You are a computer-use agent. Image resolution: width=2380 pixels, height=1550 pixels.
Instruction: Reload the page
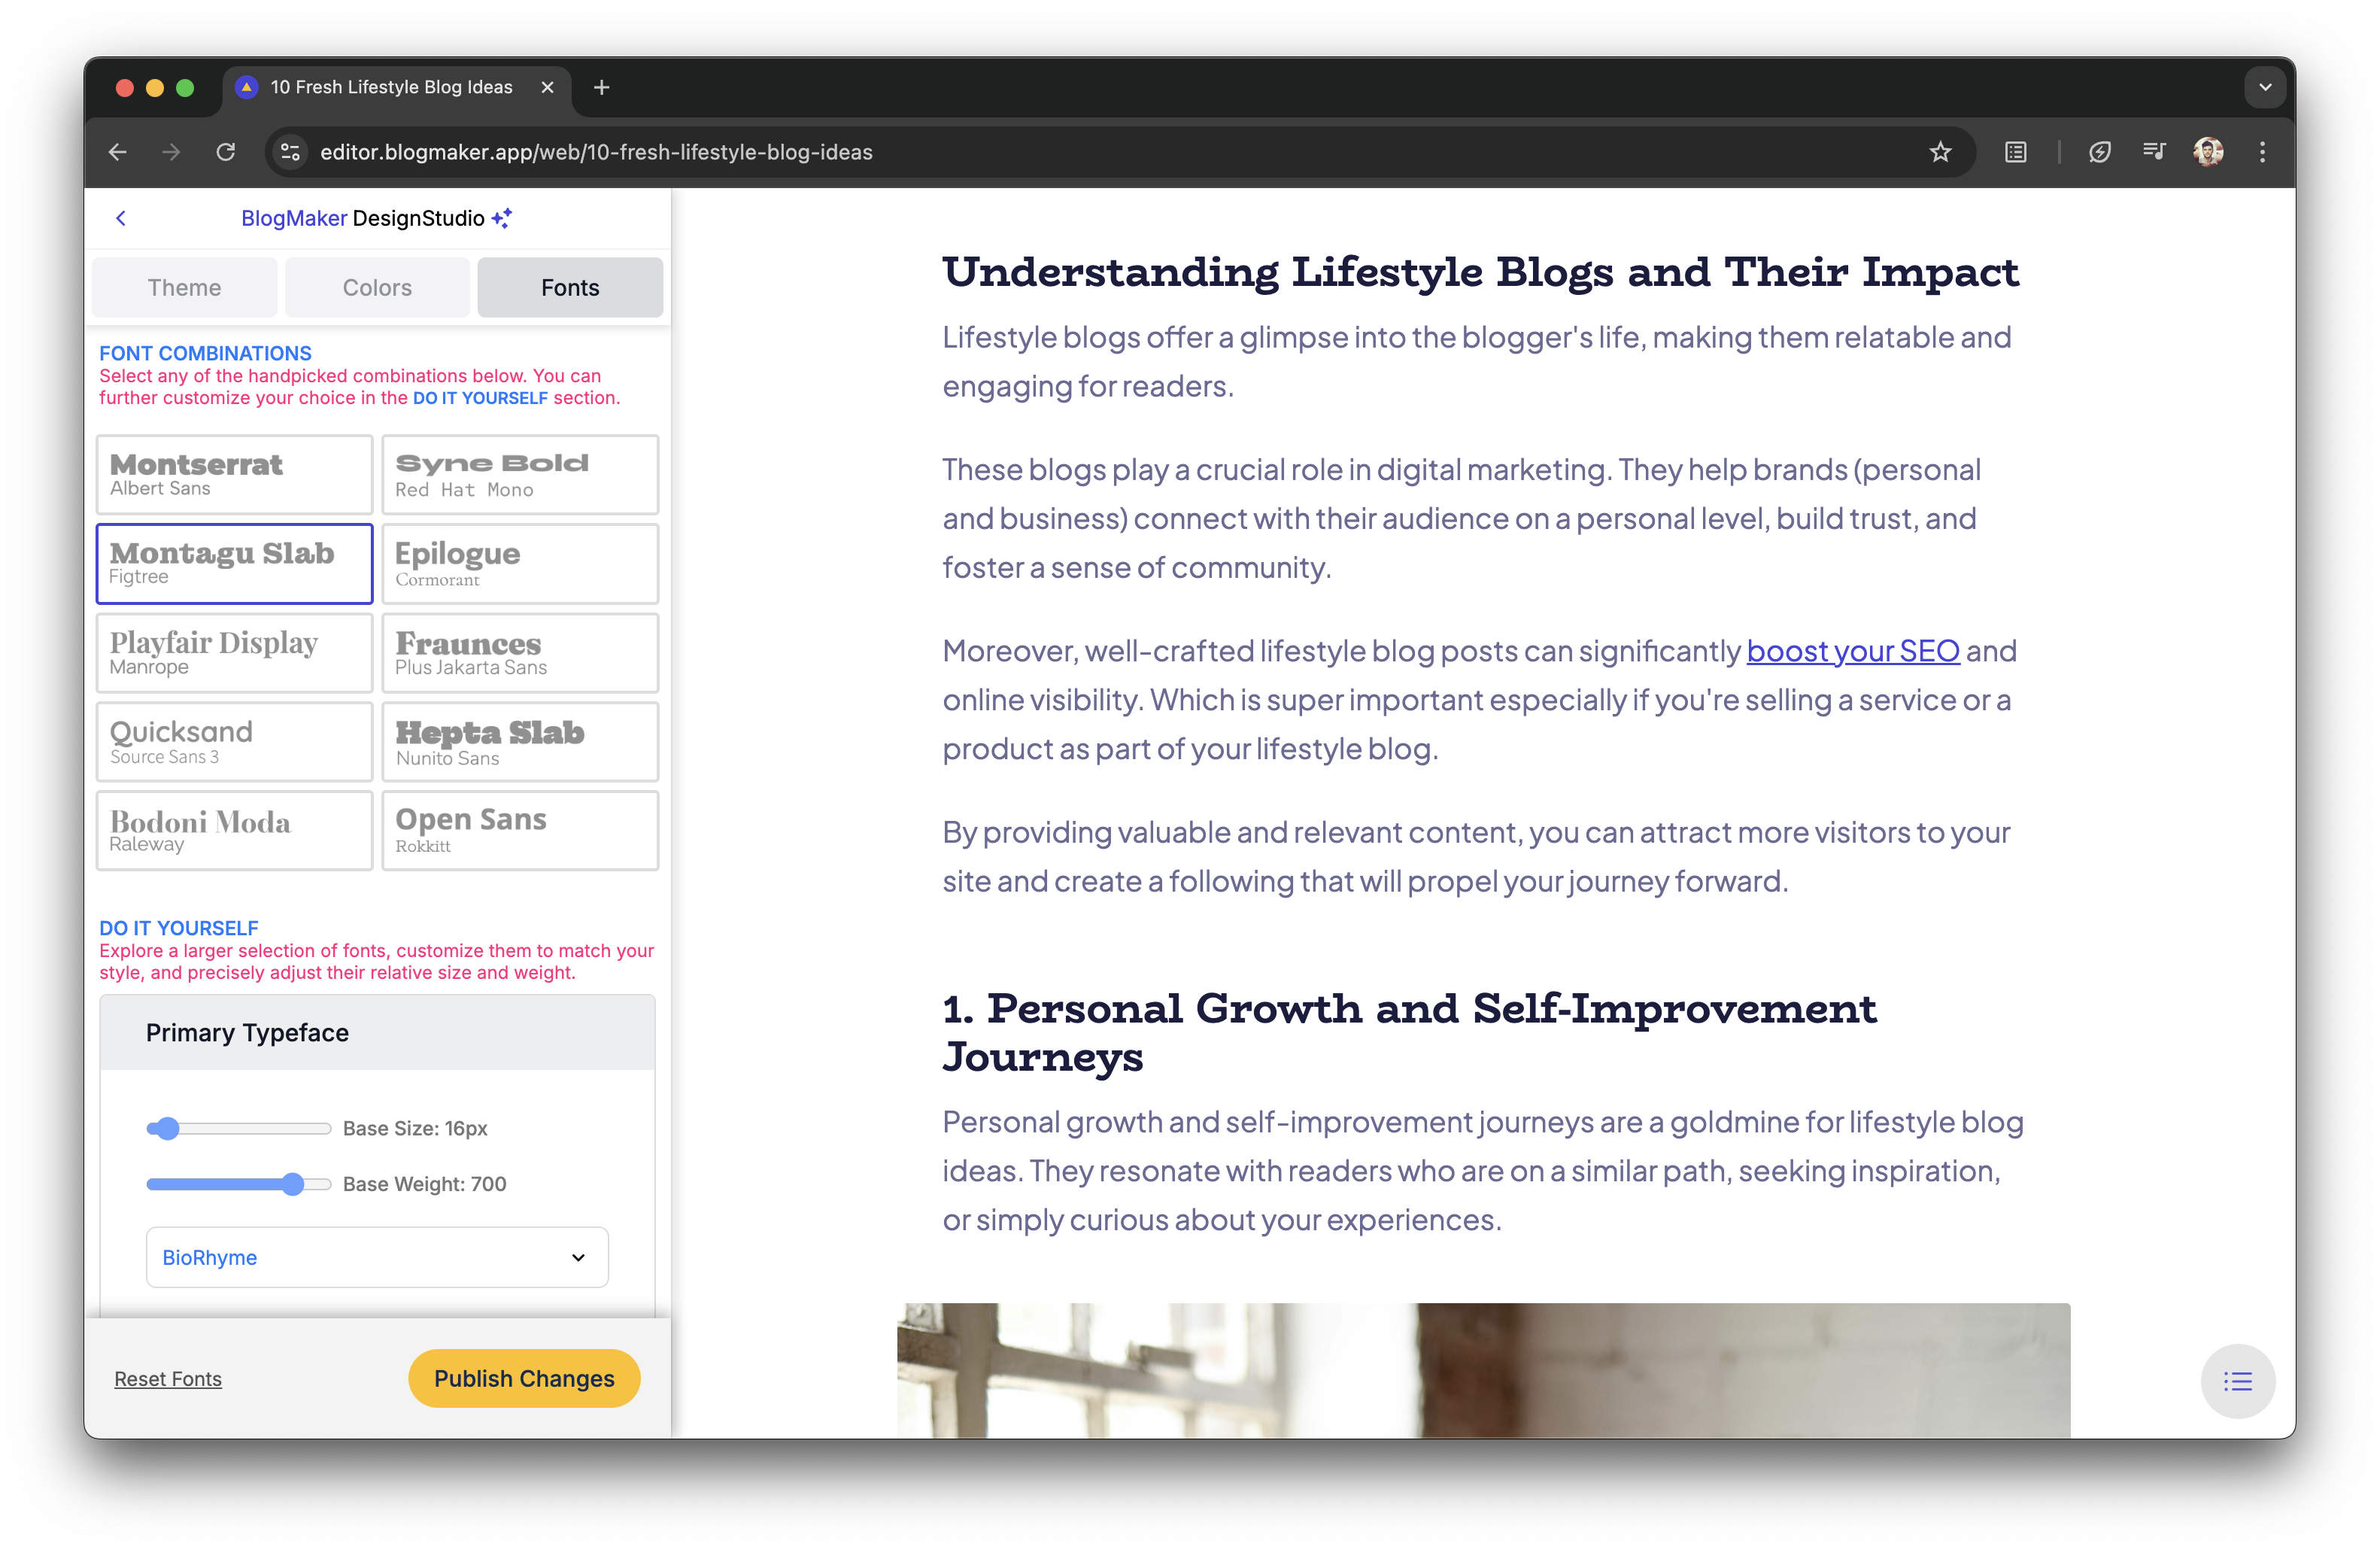point(226,152)
